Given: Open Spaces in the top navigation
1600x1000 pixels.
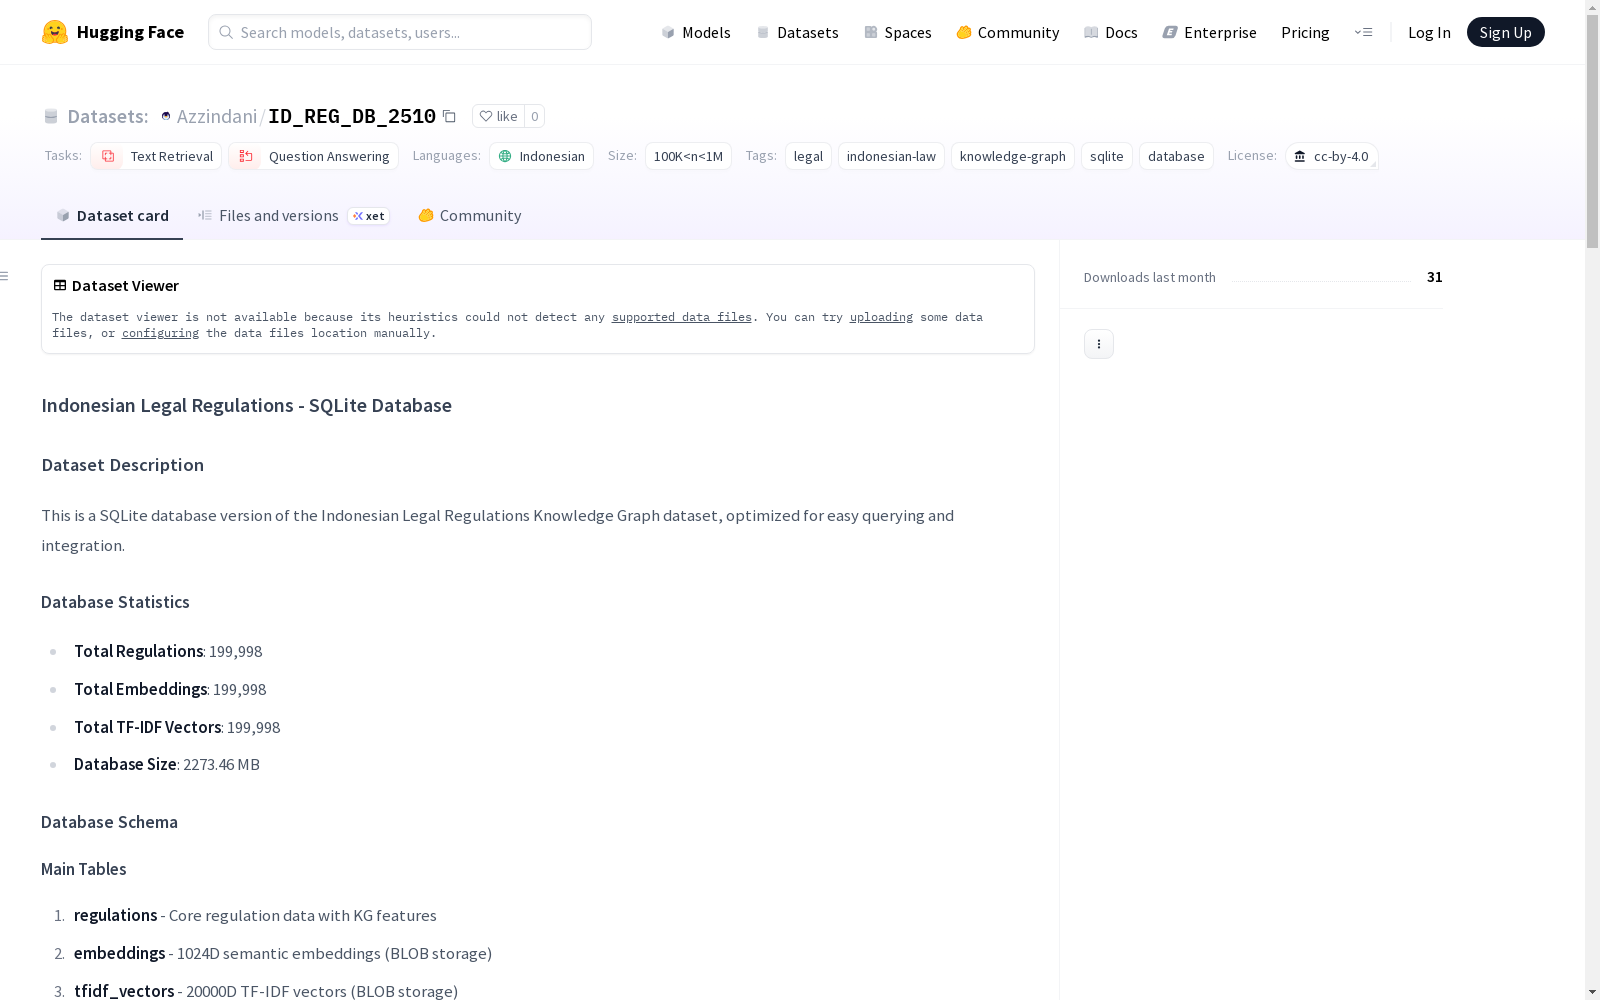Looking at the screenshot, I should tap(898, 32).
